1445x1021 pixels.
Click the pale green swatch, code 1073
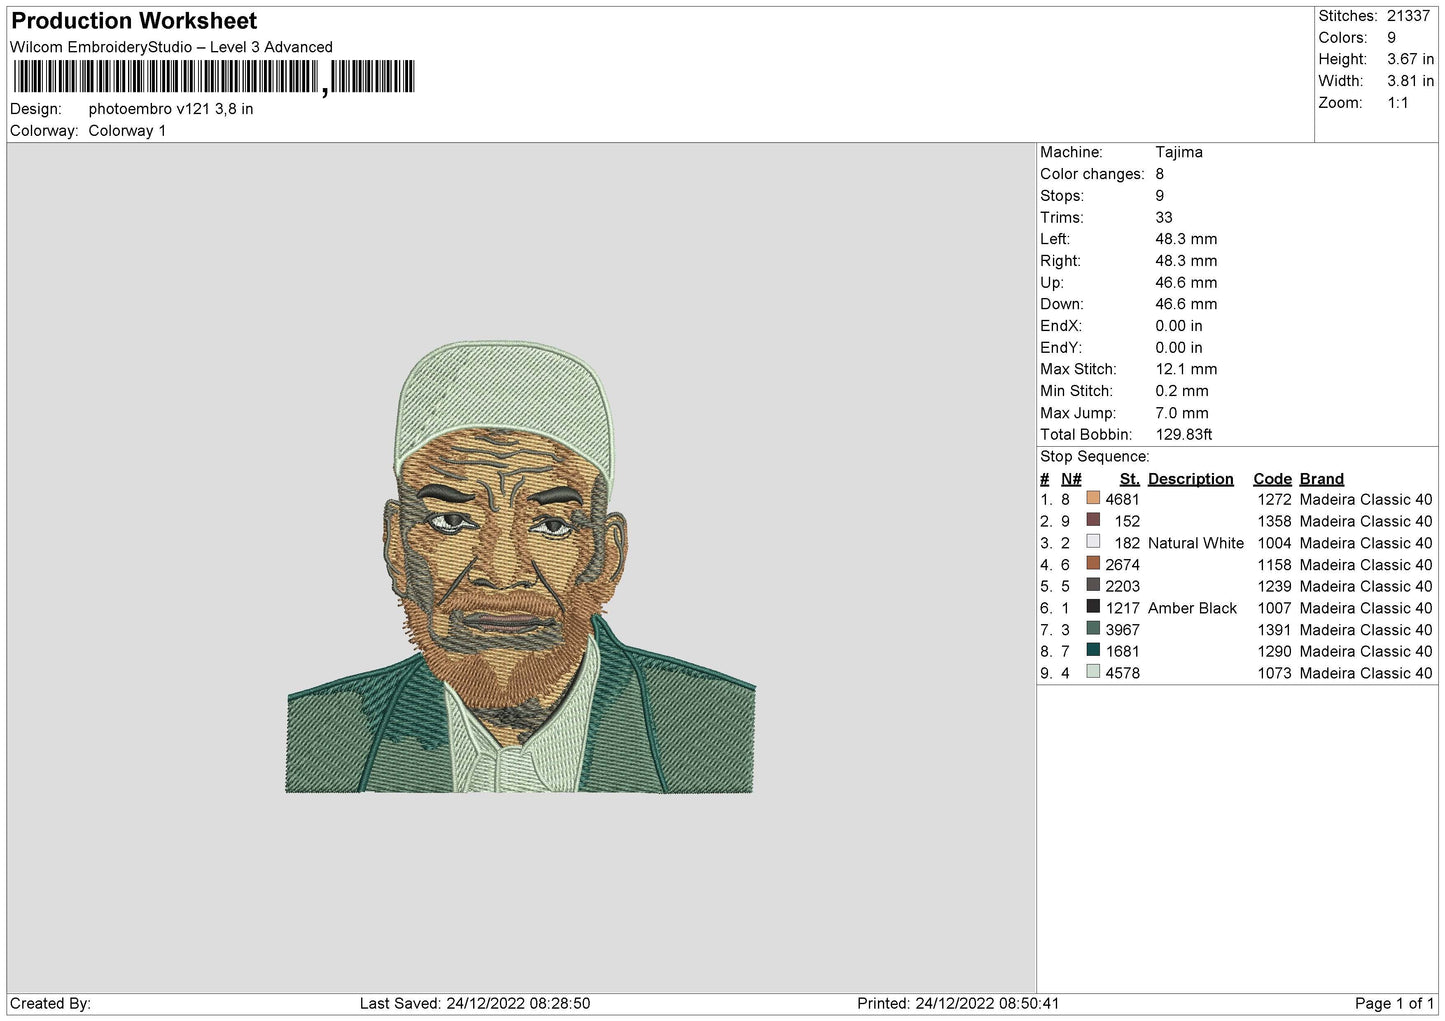[1093, 672]
